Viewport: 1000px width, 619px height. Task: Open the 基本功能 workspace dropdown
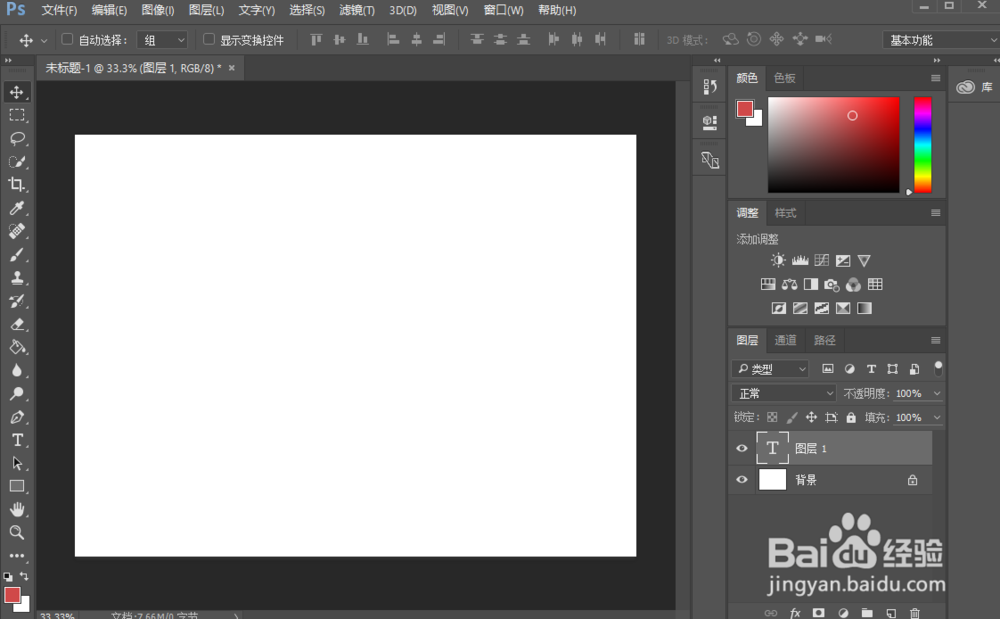tap(940, 40)
